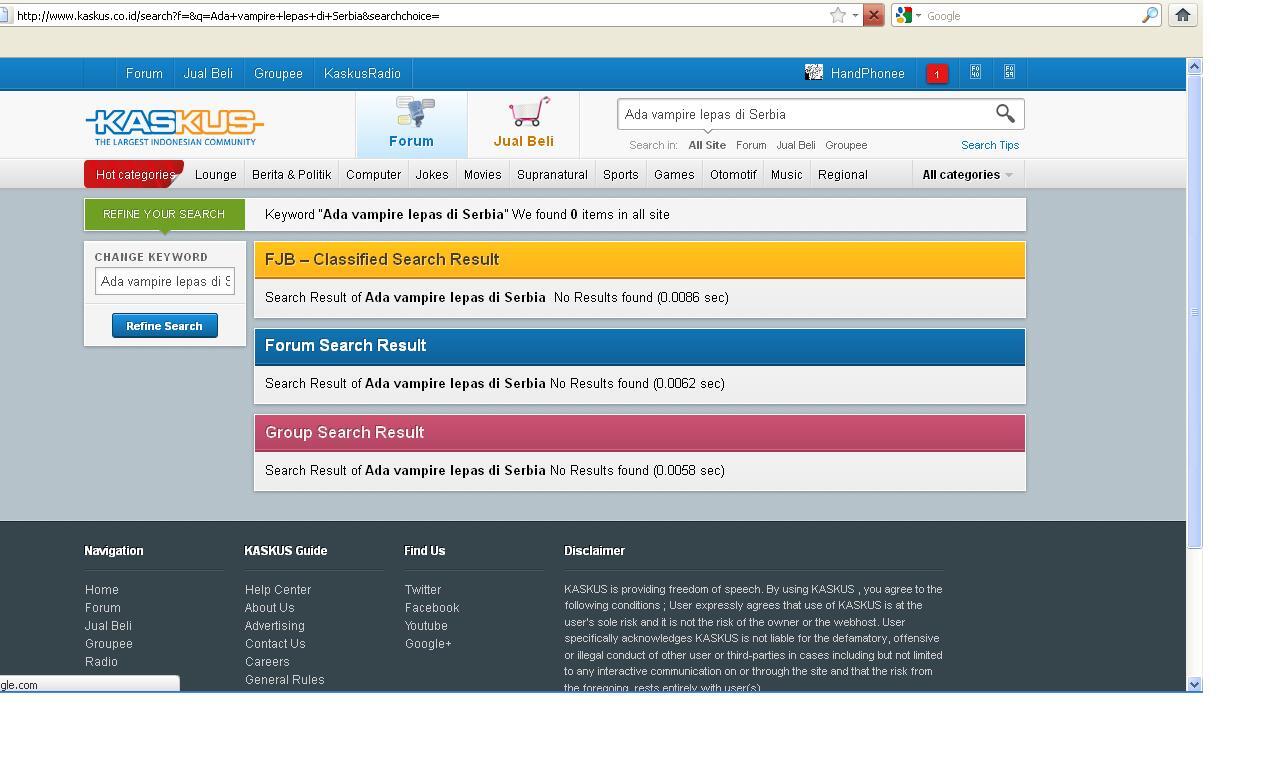Open the Help Center link
The width and height of the screenshot is (1280, 768).
pos(278,590)
